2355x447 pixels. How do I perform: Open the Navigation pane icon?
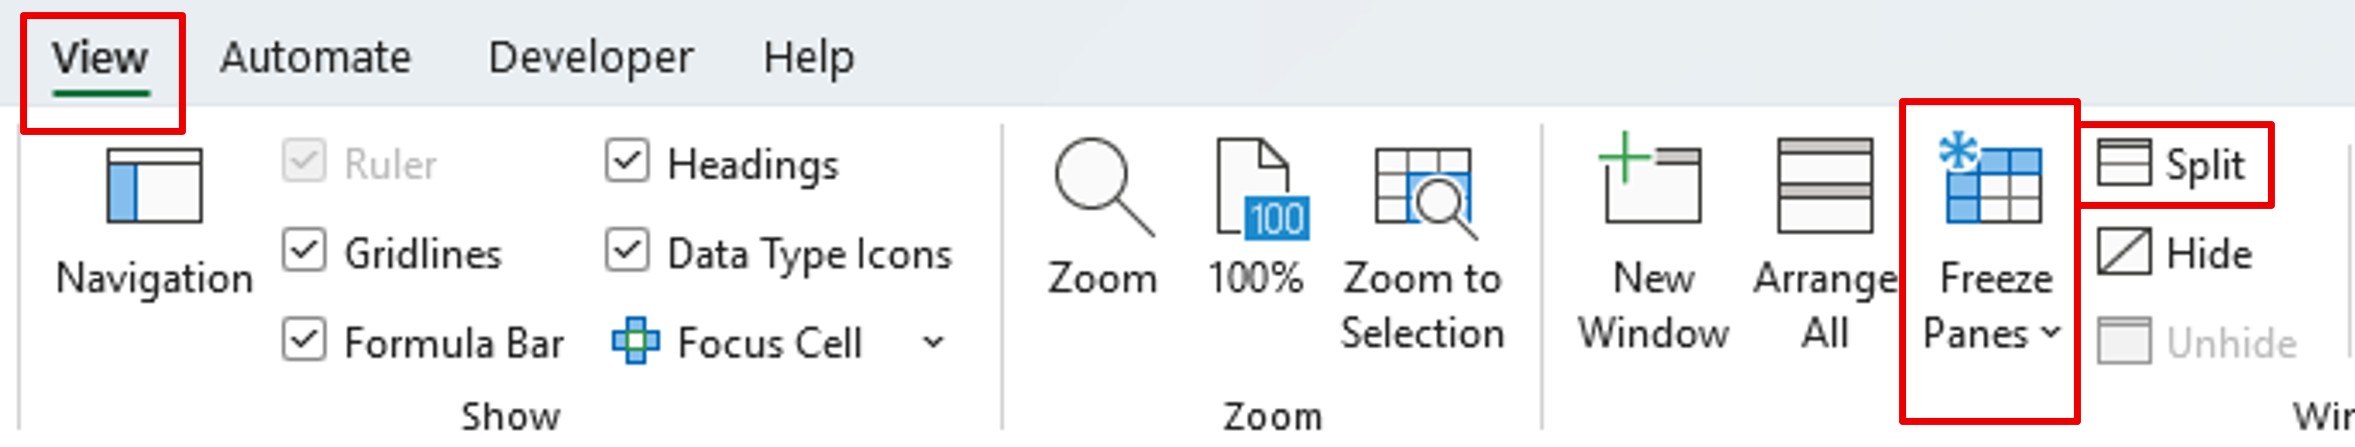coord(154,186)
